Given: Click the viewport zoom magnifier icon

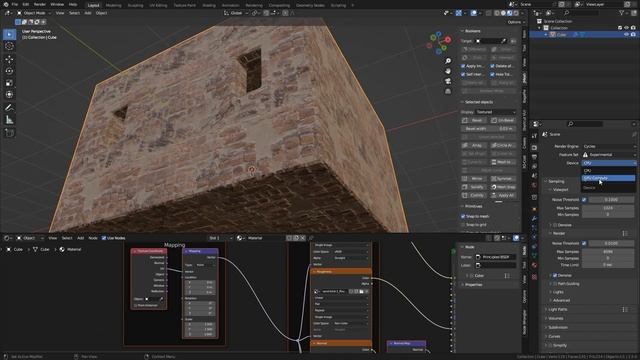Looking at the screenshot, I should tap(448, 61).
